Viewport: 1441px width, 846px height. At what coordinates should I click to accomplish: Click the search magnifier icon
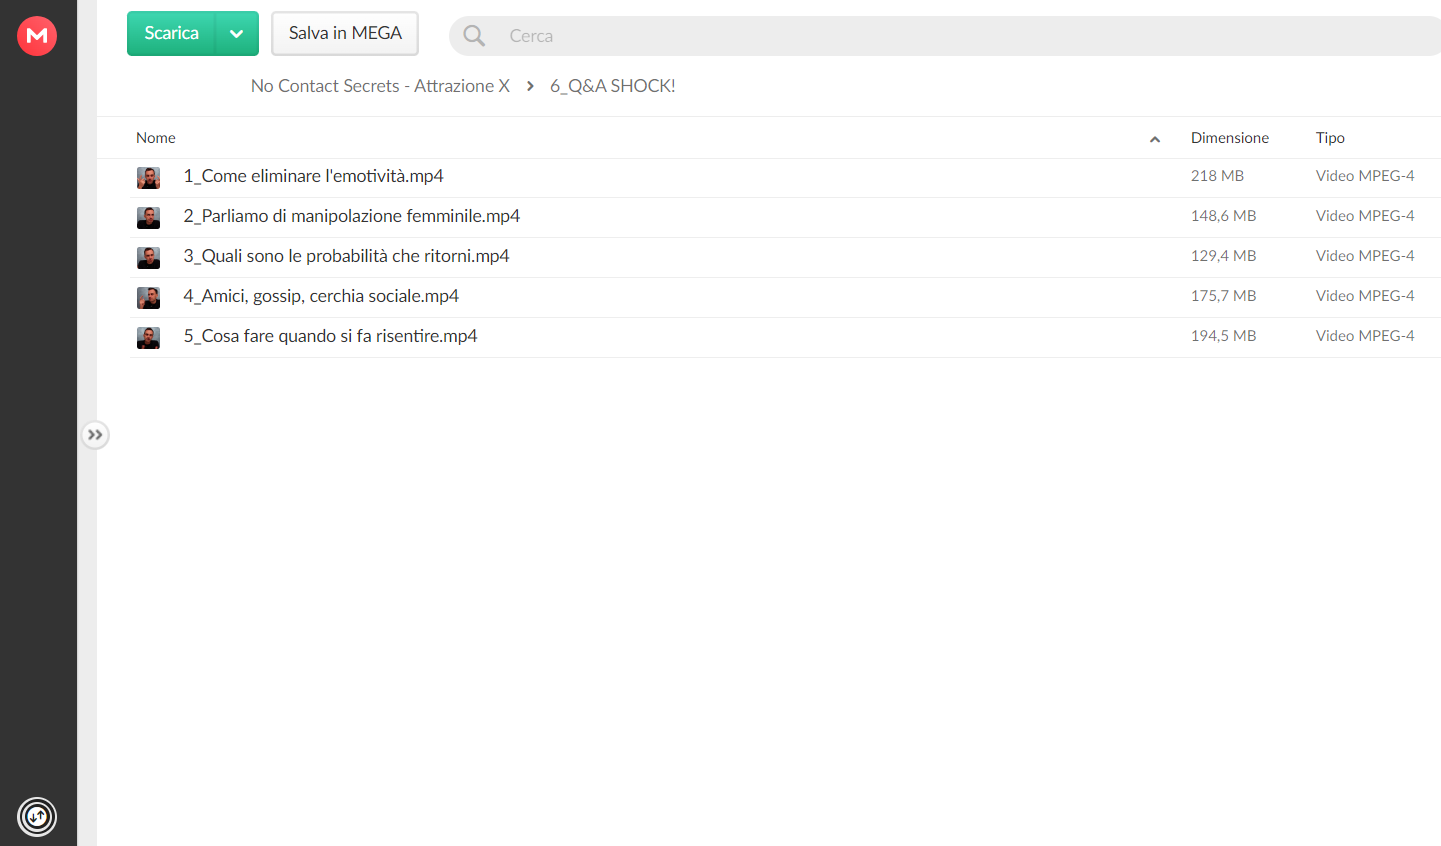474,36
